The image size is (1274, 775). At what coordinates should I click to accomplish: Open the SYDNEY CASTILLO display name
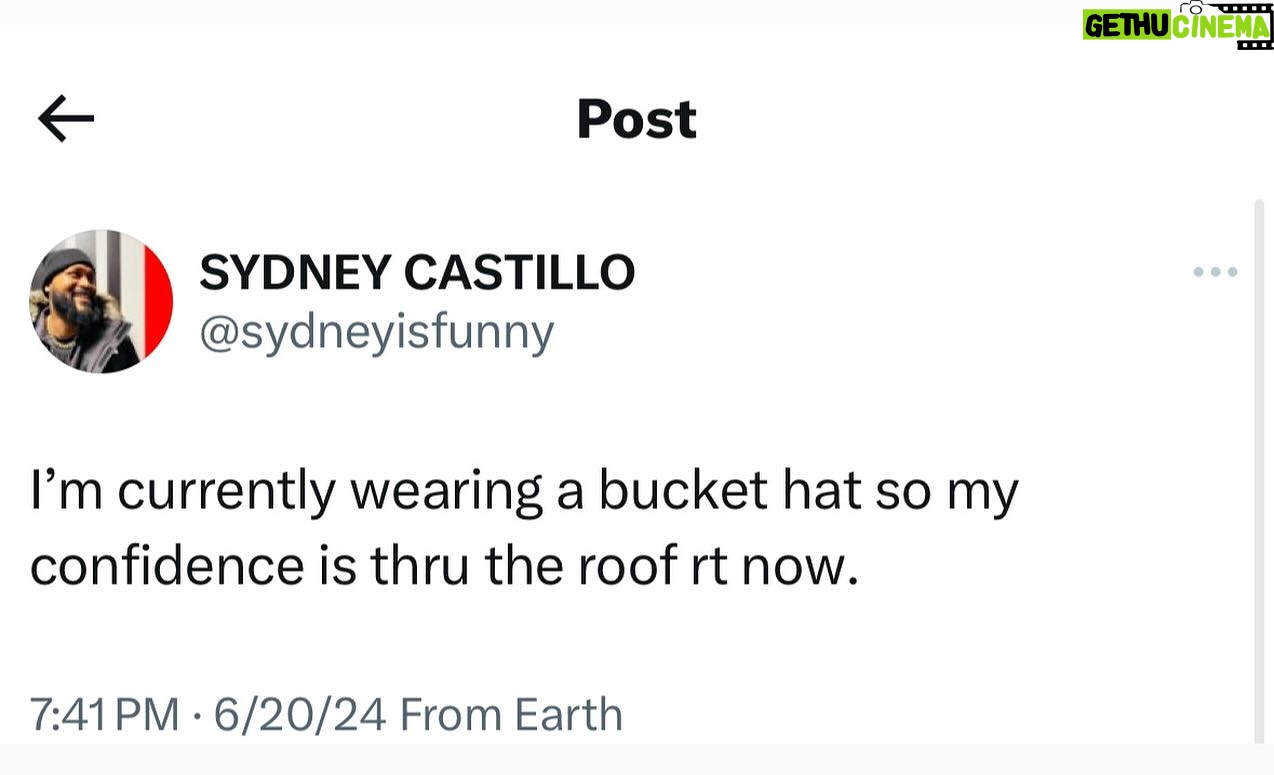(417, 272)
